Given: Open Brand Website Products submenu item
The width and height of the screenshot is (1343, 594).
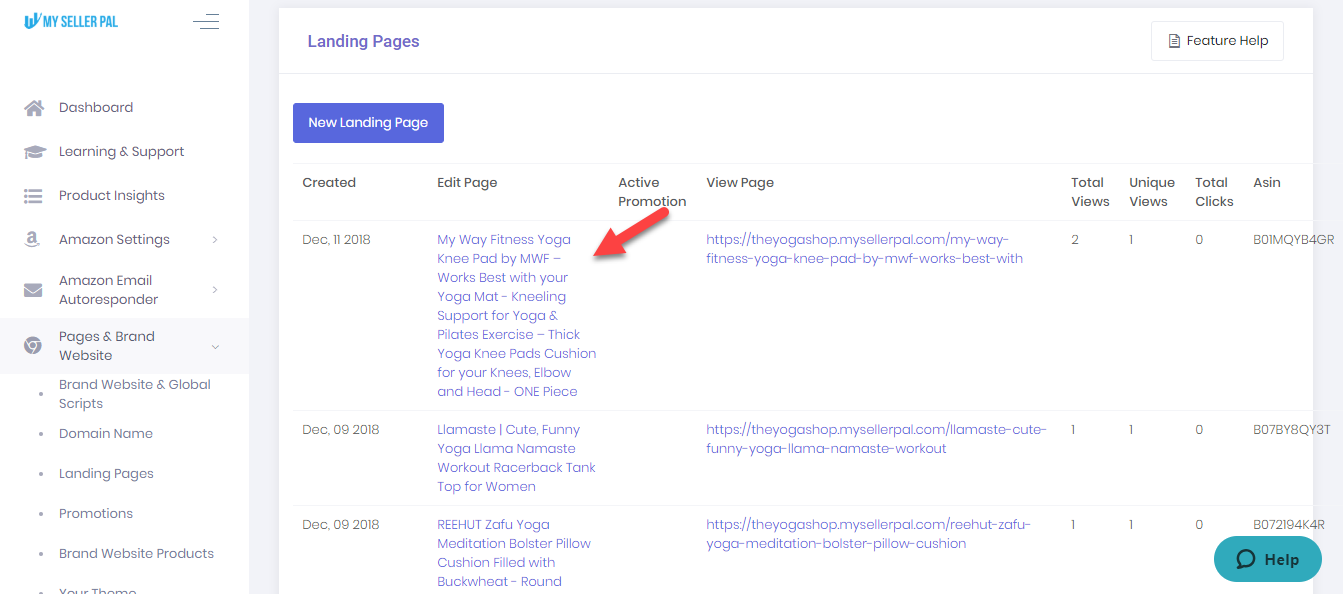Looking at the screenshot, I should (136, 554).
